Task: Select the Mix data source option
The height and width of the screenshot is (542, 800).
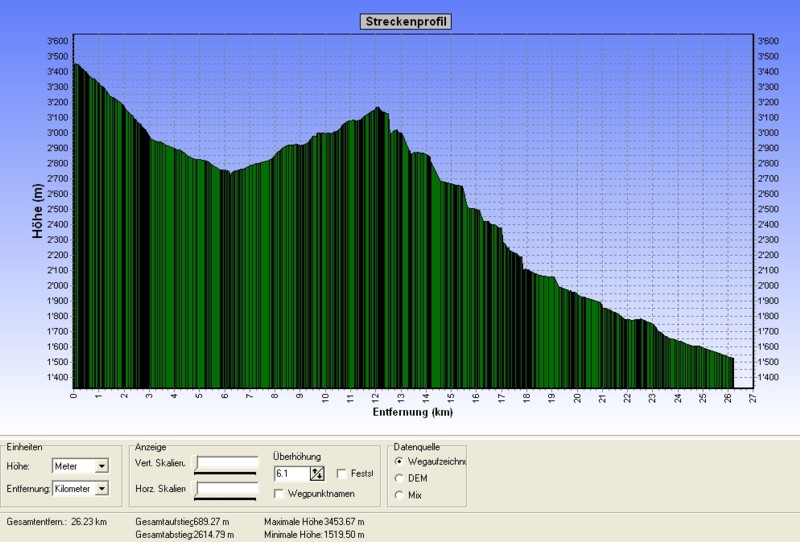Action: point(401,494)
